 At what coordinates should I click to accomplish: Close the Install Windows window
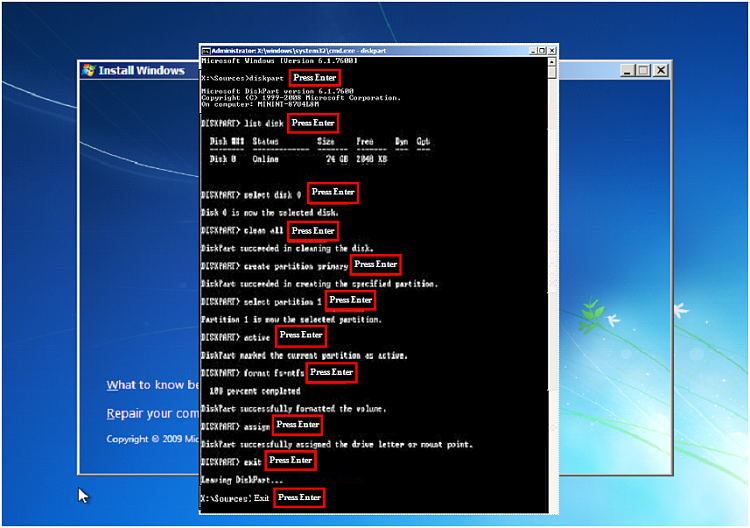coord(661,70)
